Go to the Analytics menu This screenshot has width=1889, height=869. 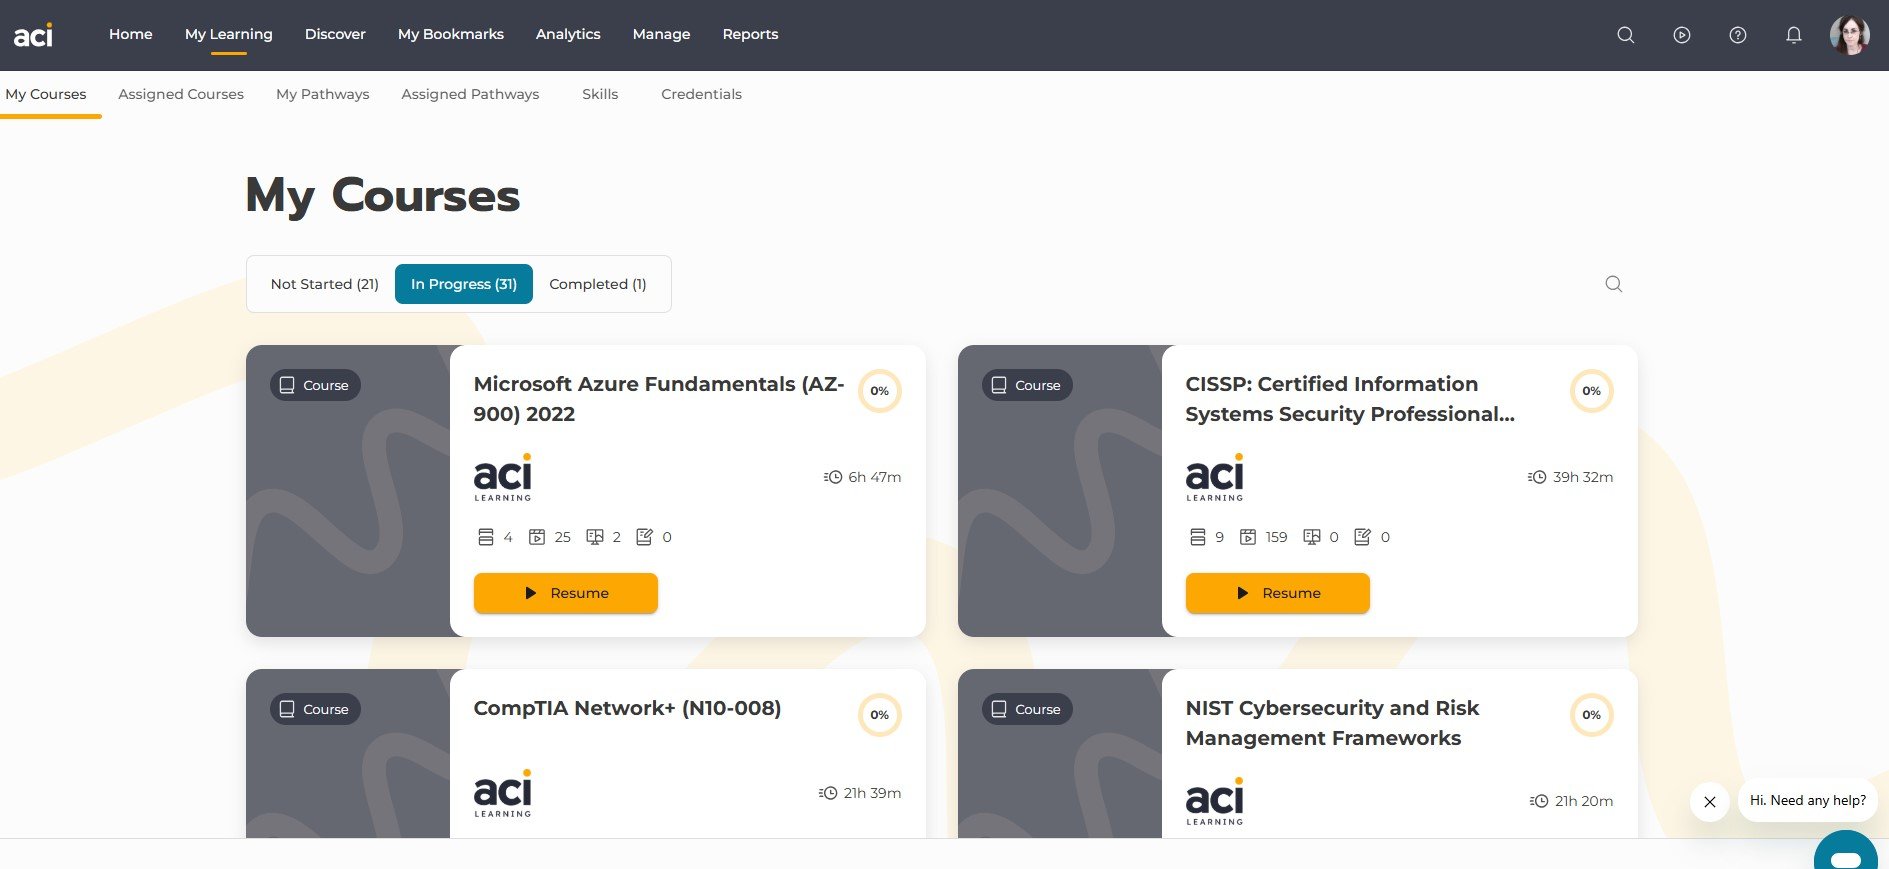[x=568, y=34]
